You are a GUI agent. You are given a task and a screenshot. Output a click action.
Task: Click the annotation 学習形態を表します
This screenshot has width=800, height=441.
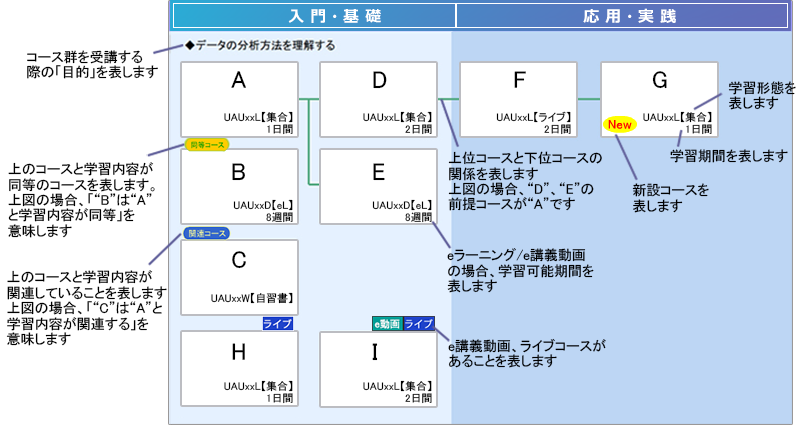(761, 95)
